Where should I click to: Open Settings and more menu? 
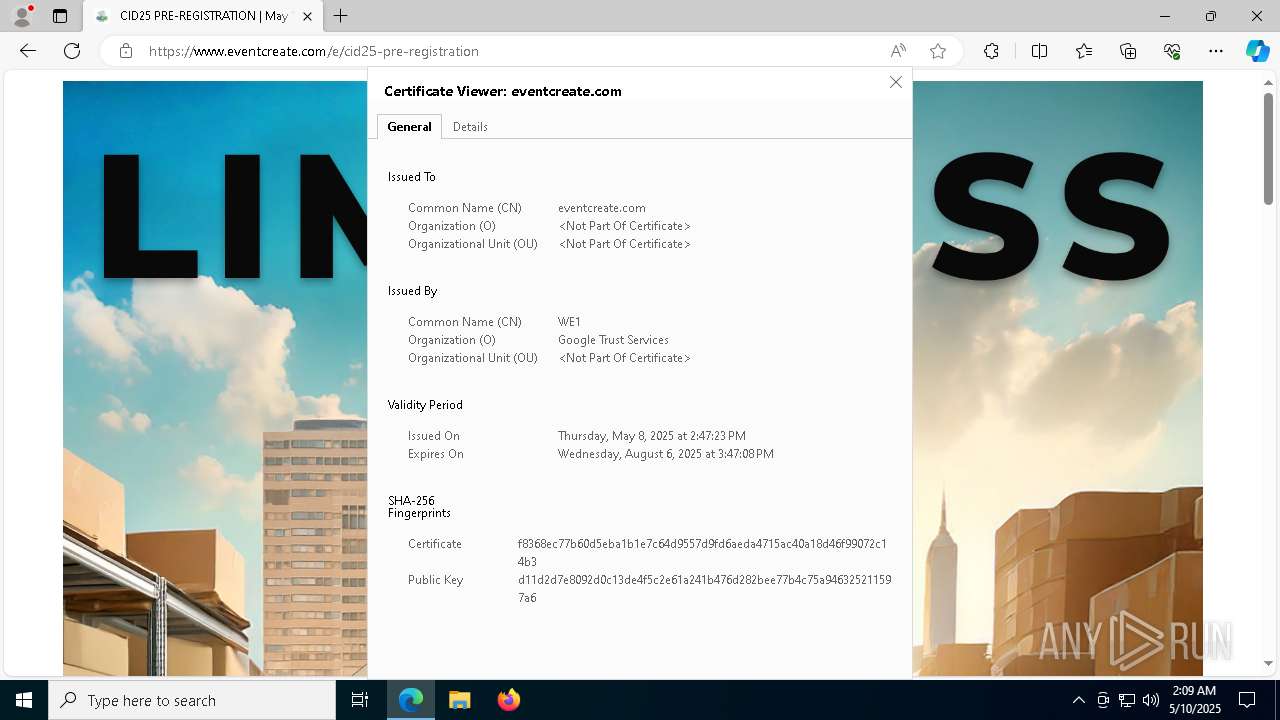tap(1216, 51)
